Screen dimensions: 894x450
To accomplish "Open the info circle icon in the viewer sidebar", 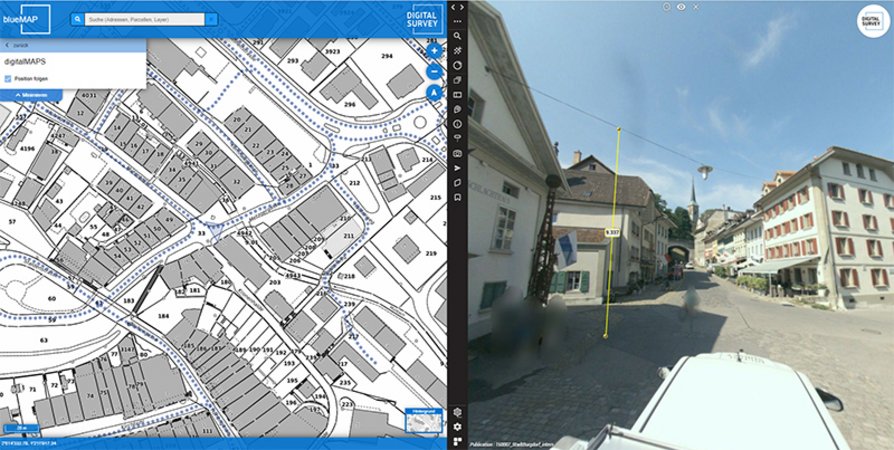I will click(x=457, y=124).
